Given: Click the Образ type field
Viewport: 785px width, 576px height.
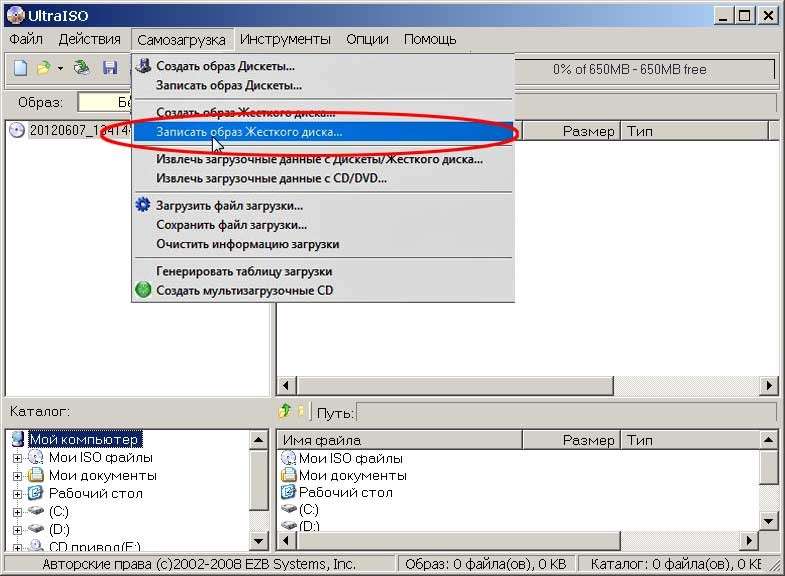Looking at the screenshot, I should coord(104,102).
